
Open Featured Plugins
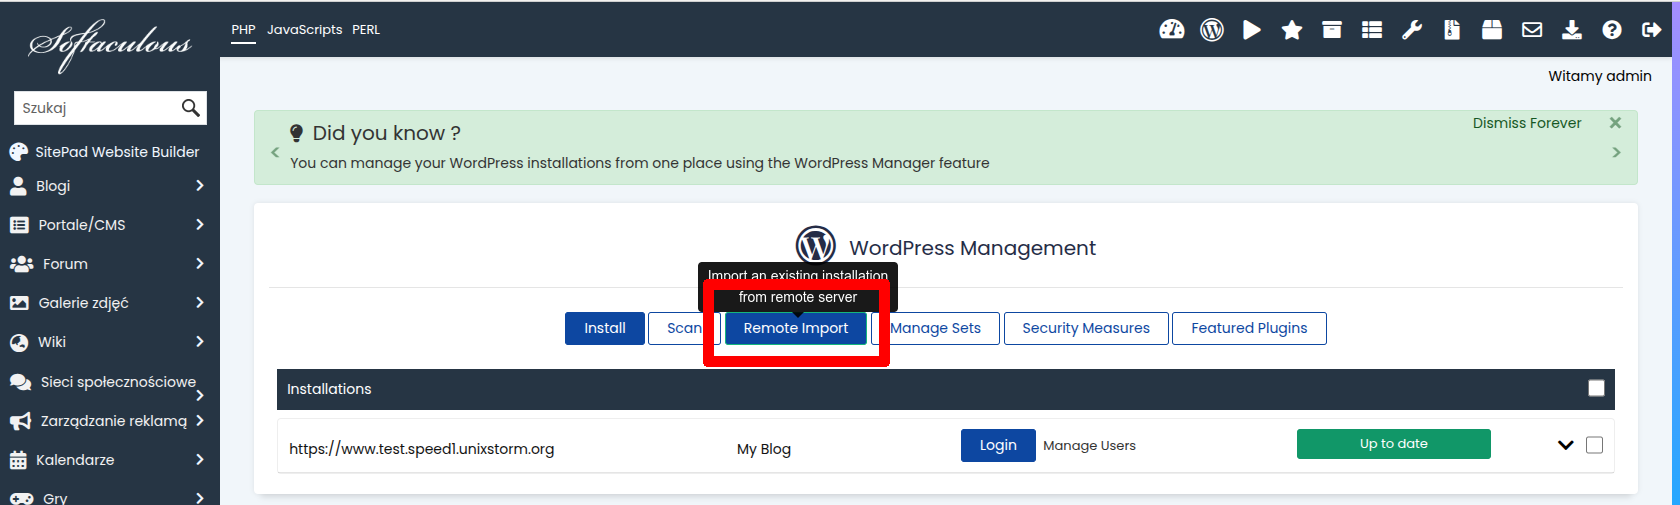coord(1249,328)
